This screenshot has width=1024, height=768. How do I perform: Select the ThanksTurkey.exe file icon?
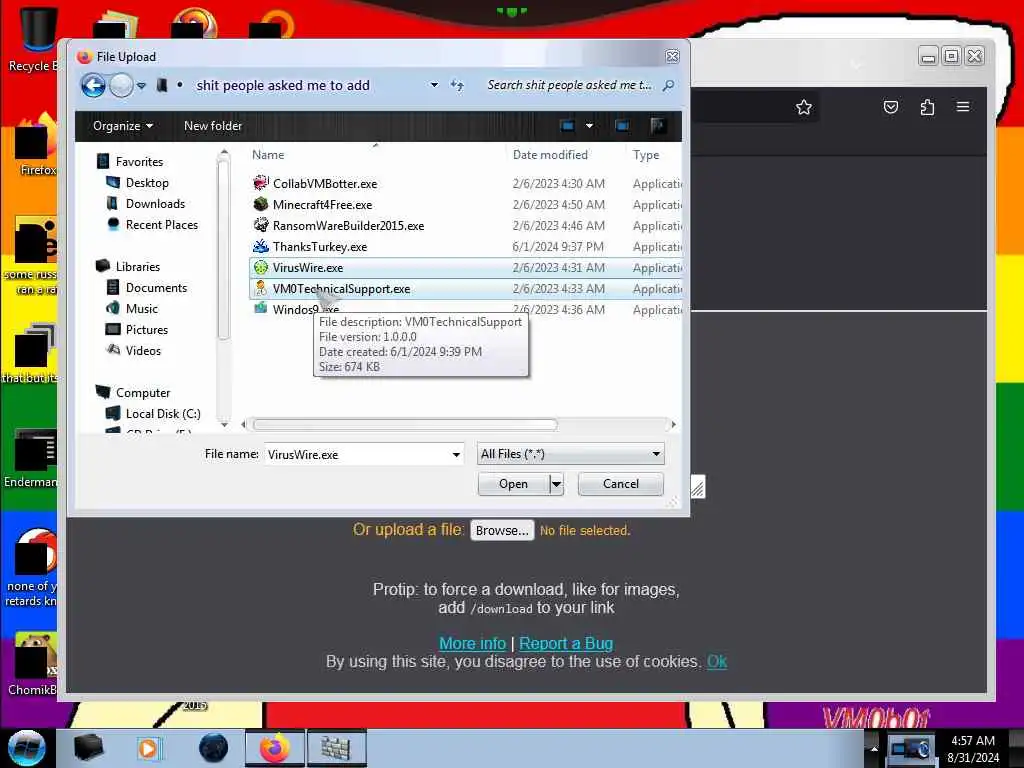pos(261,246)
